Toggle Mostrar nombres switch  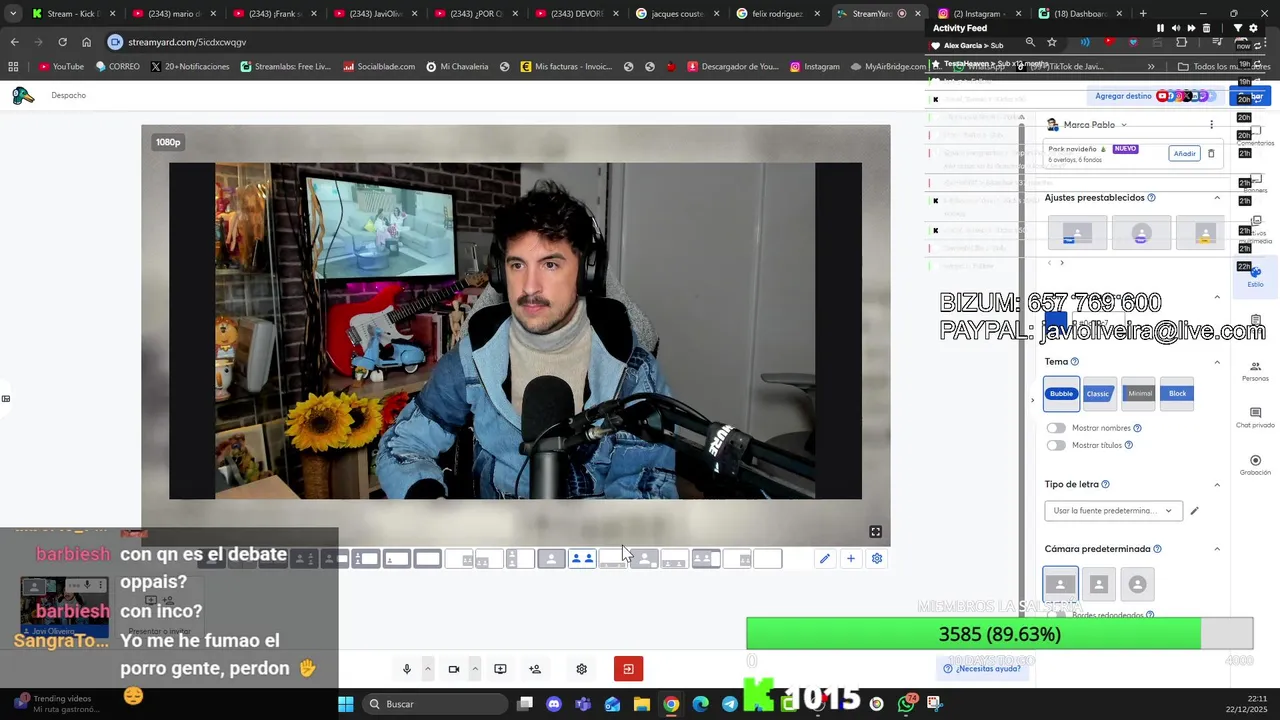click(x=1056, y=428)
